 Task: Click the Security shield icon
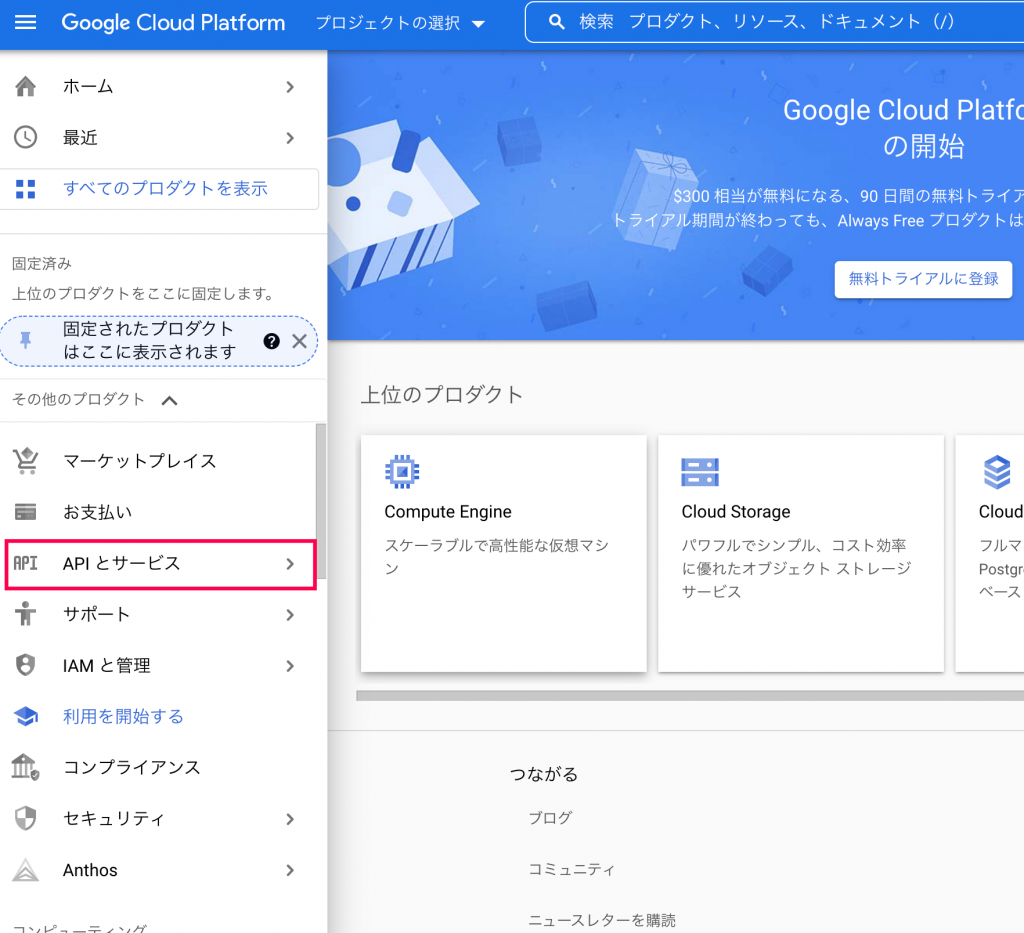tap(25, 818)
